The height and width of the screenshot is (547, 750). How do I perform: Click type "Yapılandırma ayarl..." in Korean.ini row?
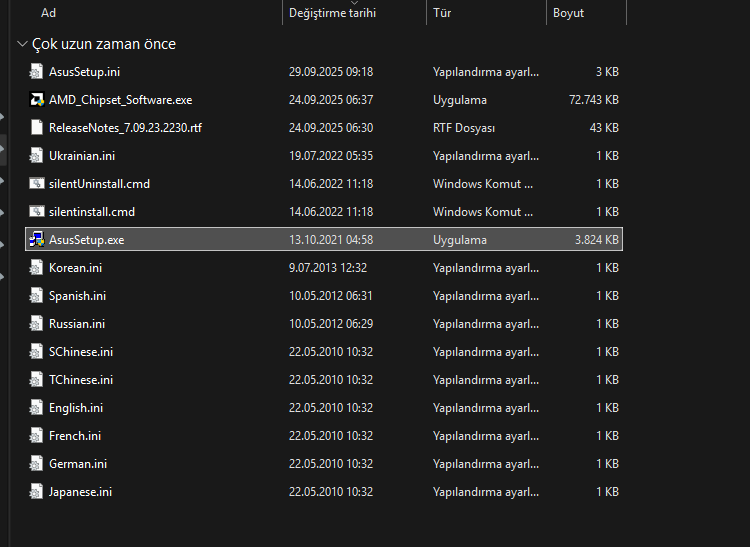point(486,268)
